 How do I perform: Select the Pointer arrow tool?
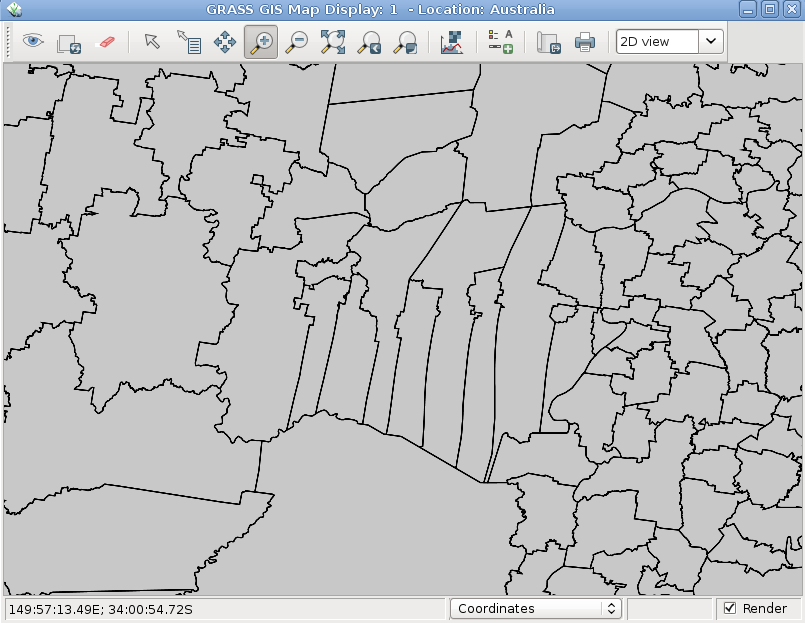[x=151, y=41]
